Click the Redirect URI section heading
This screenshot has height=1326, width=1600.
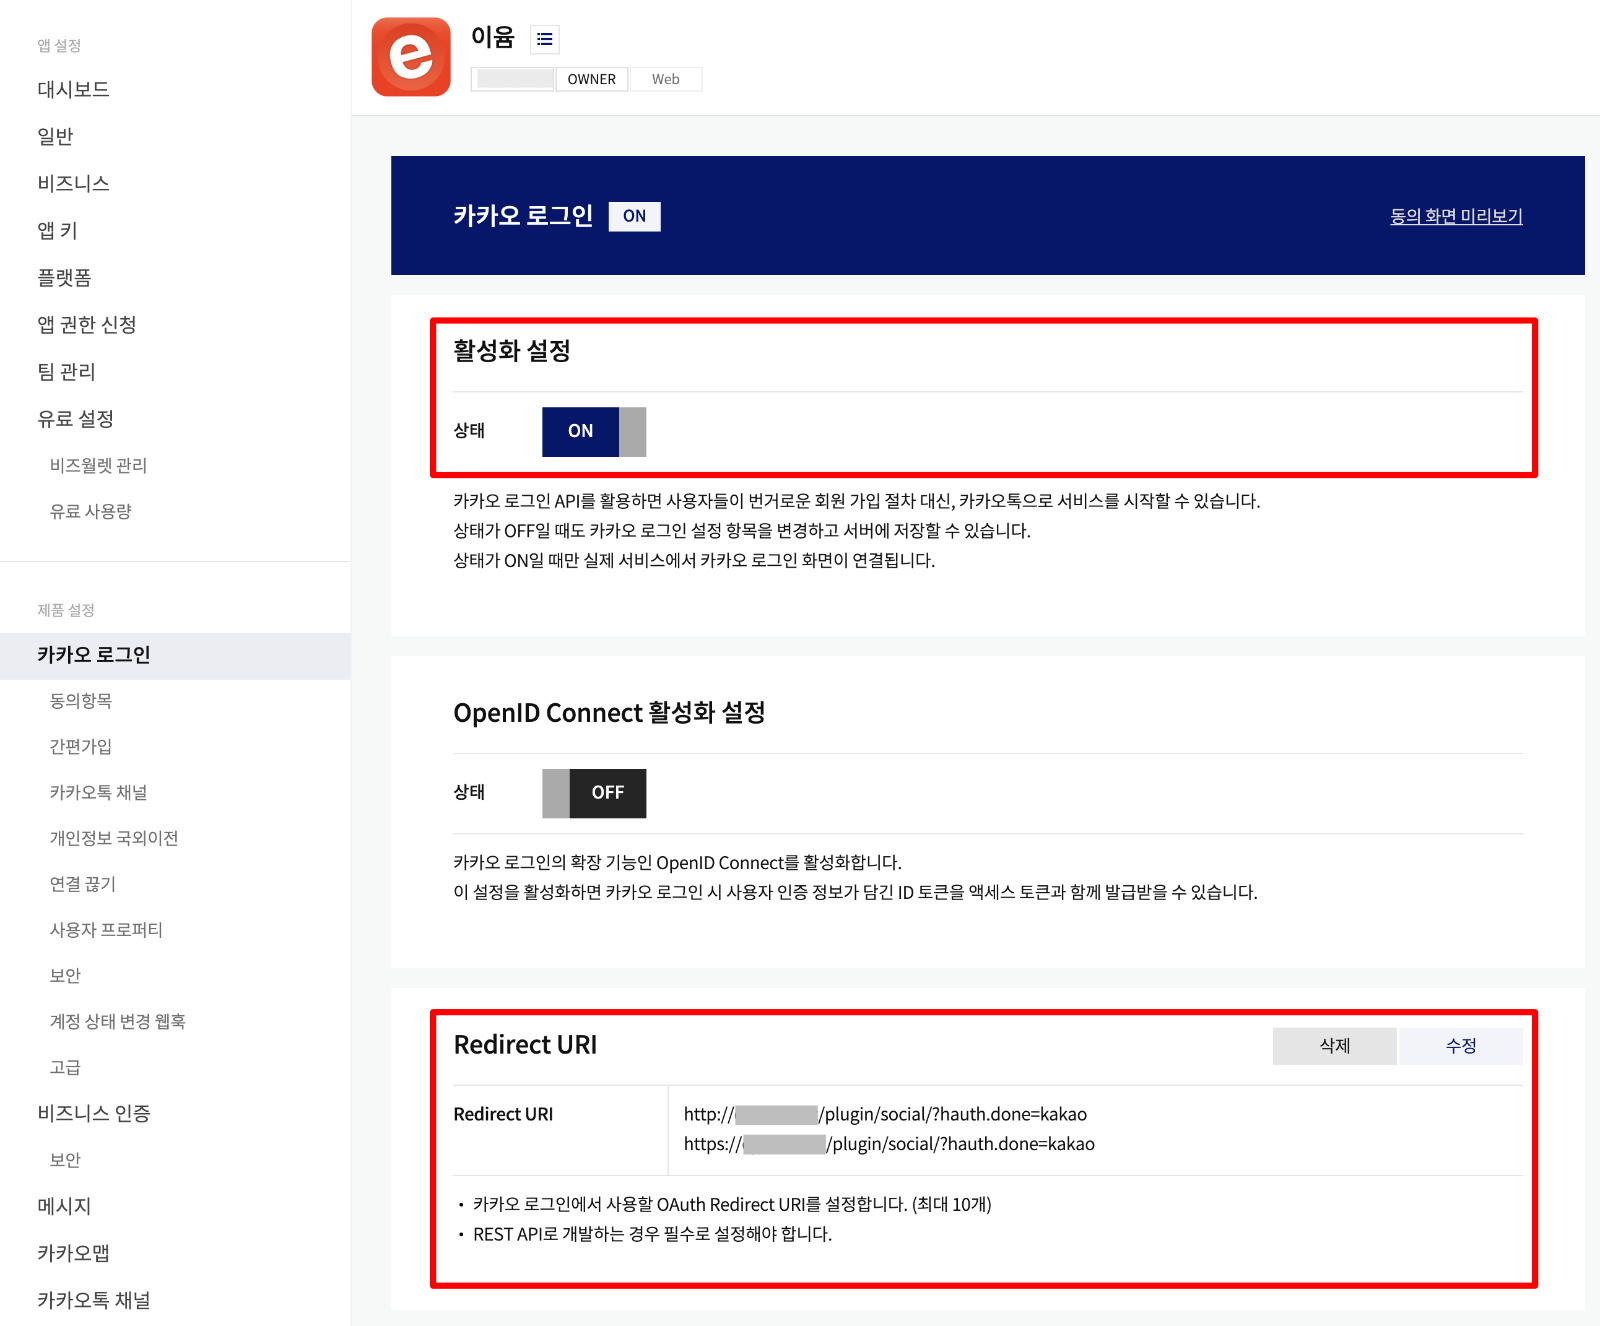point(525,1045)
